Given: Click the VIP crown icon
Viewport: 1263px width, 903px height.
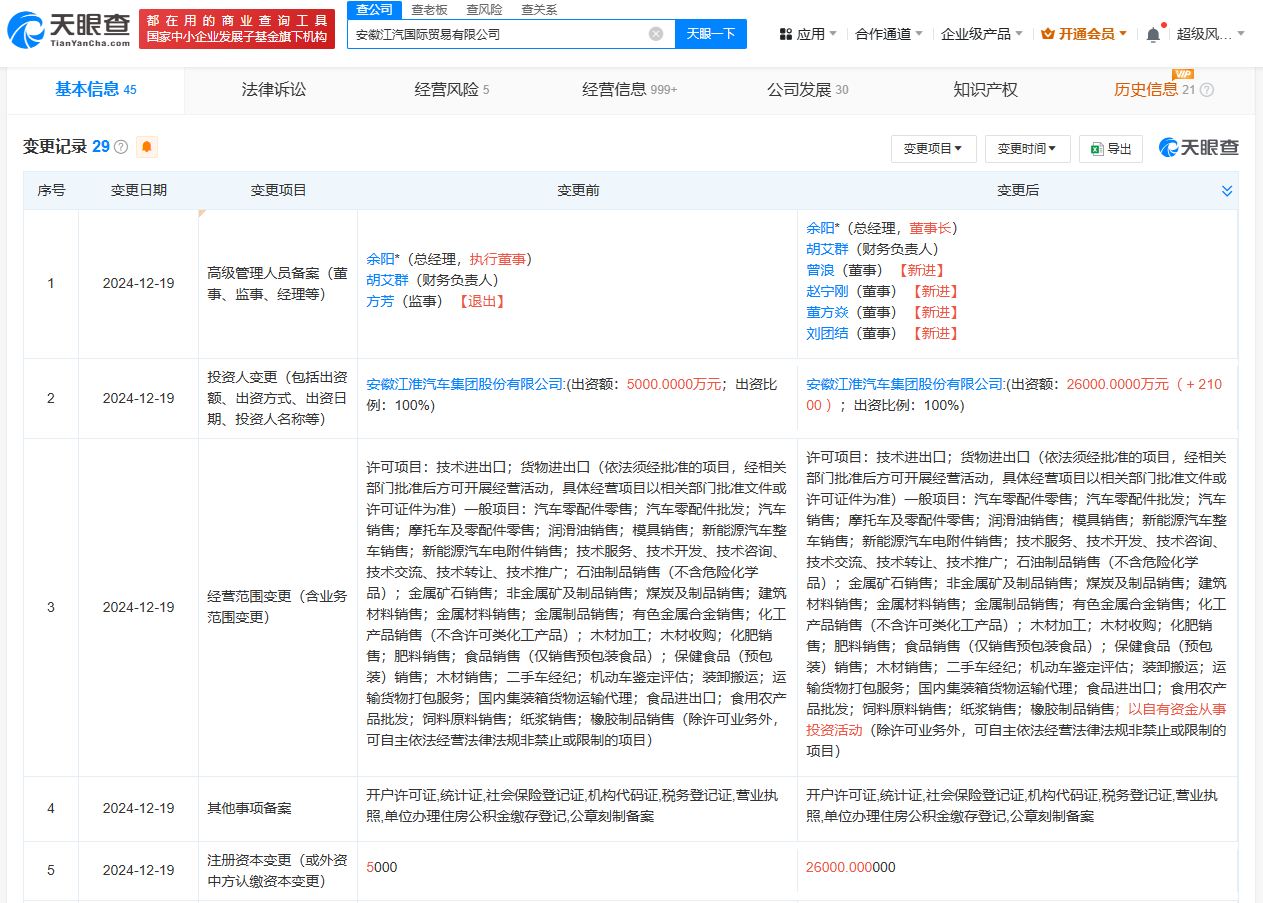Looking at the screenshot, I should click(1048, 34).
